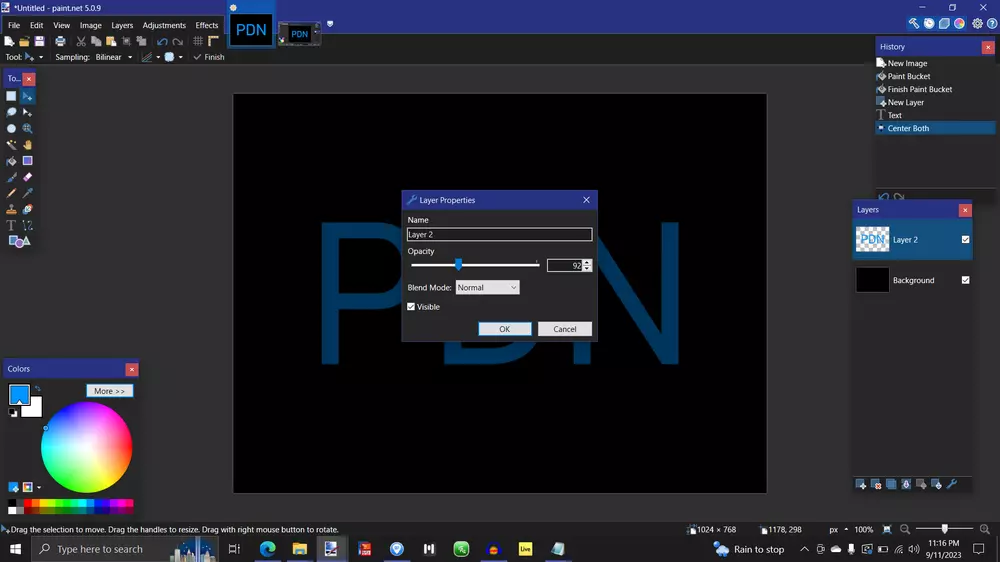Click the More >> button in Colors
1000x562 pixels.
click(x=110, y=391)
